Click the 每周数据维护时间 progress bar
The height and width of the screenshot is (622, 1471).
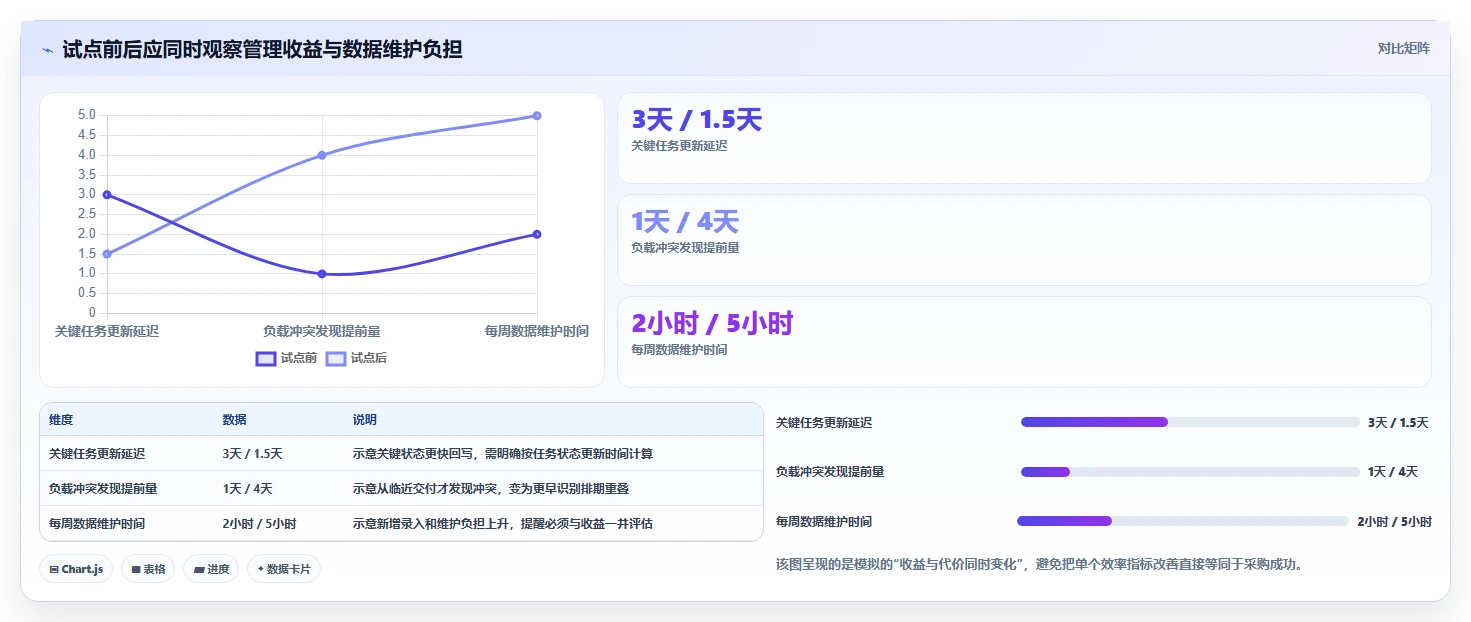pos(1183,521)
